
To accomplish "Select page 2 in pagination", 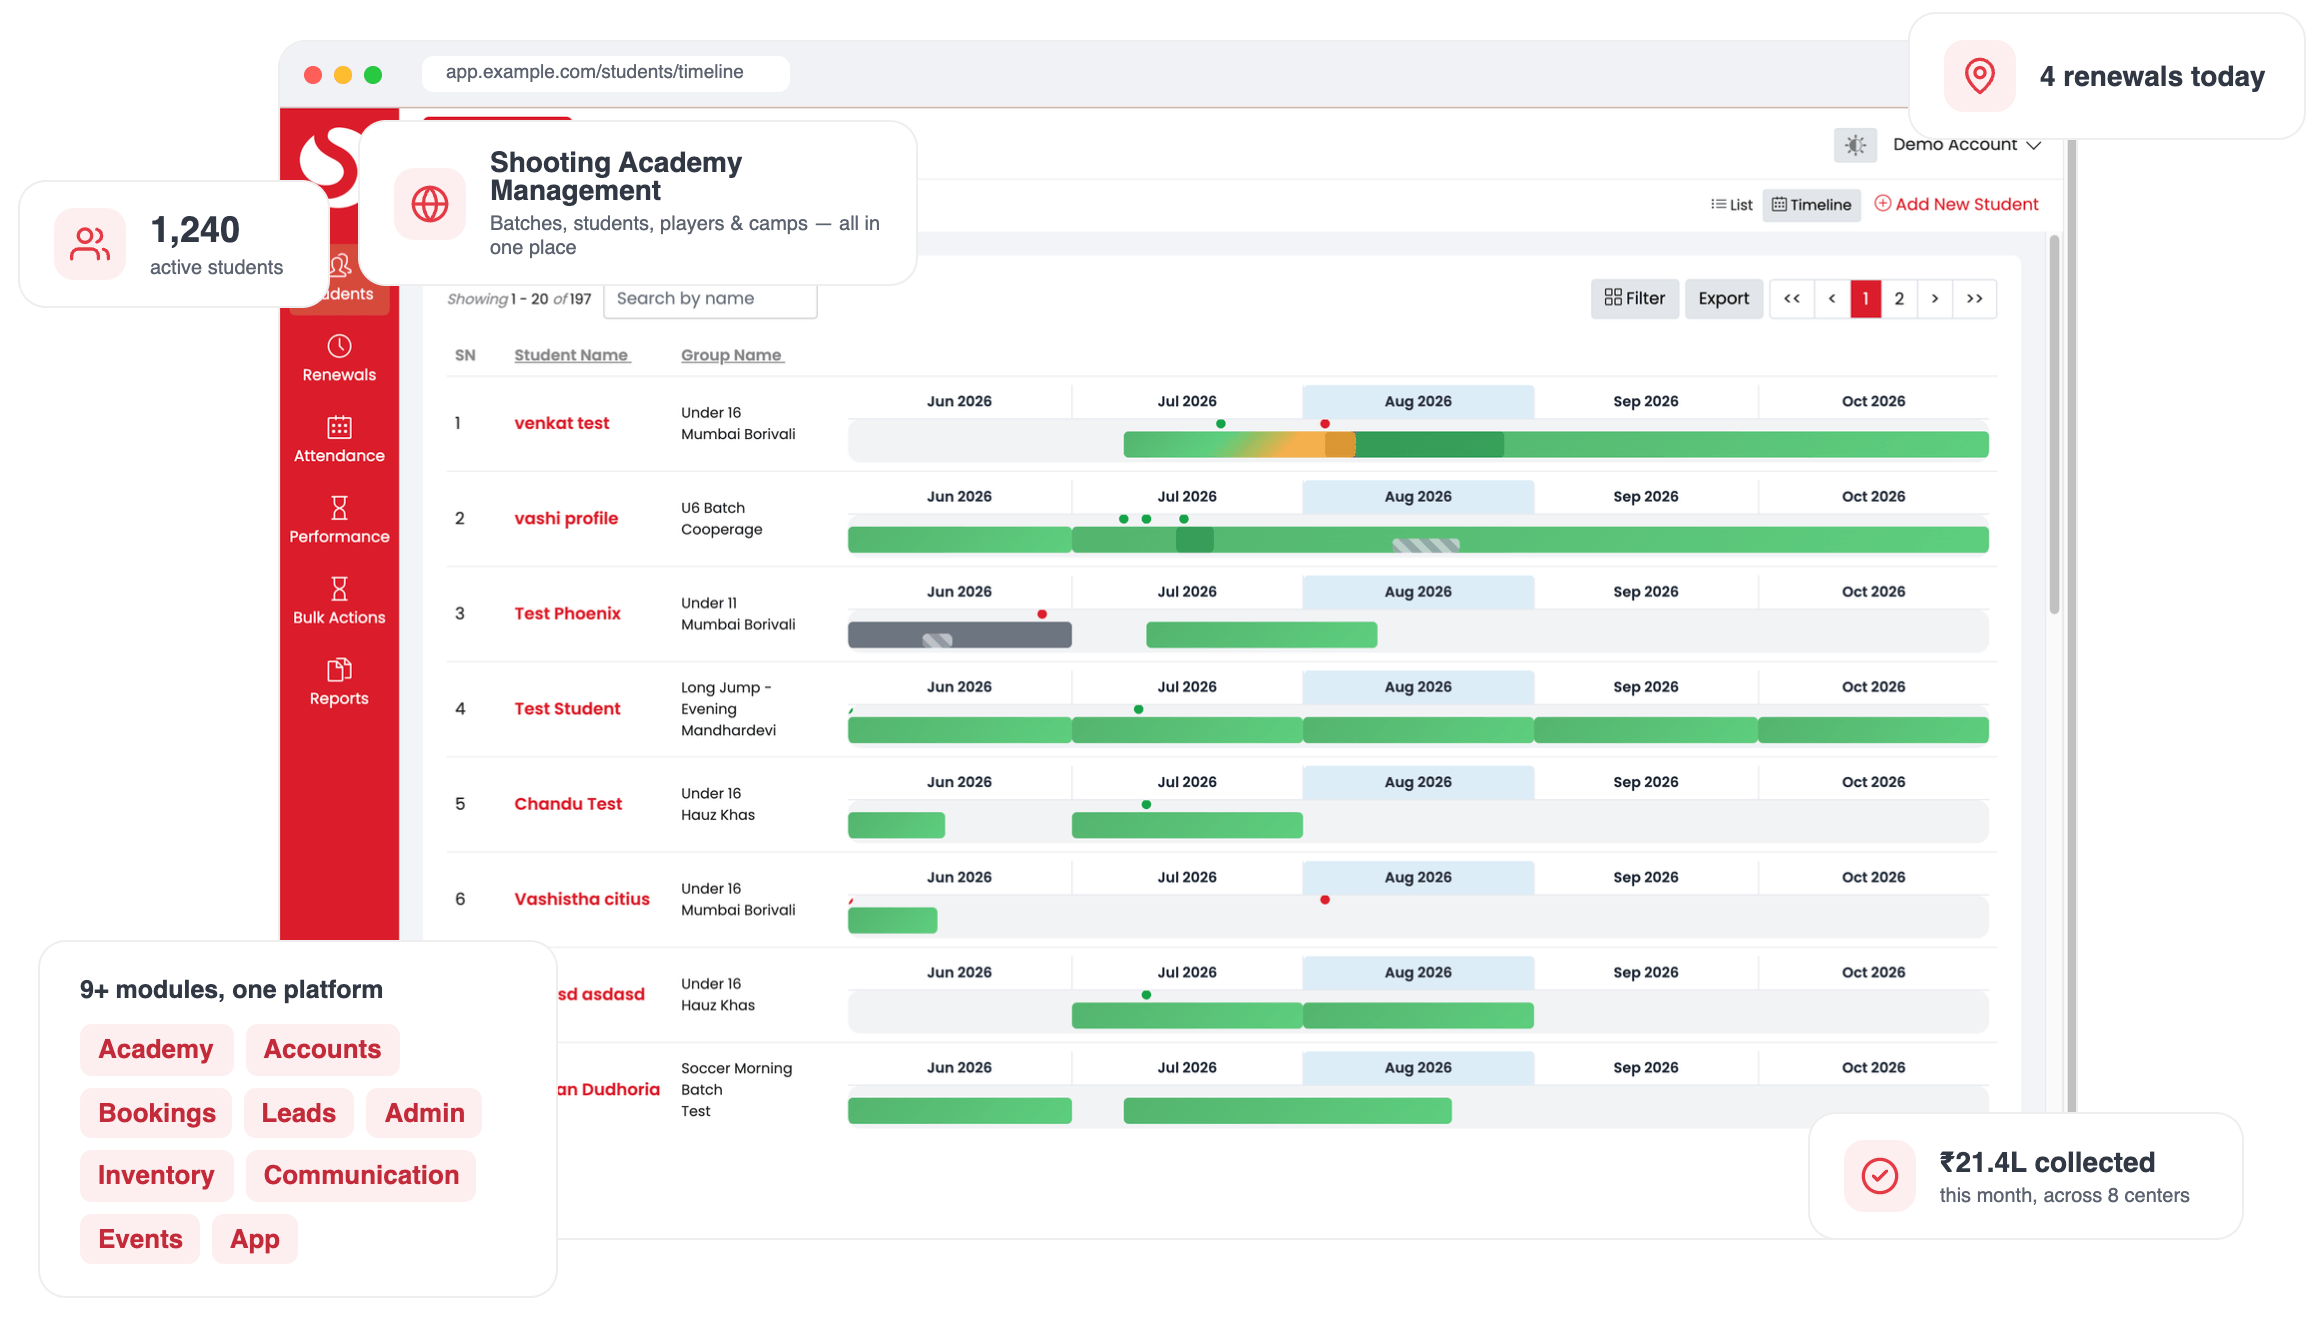I will (1899, 298).
